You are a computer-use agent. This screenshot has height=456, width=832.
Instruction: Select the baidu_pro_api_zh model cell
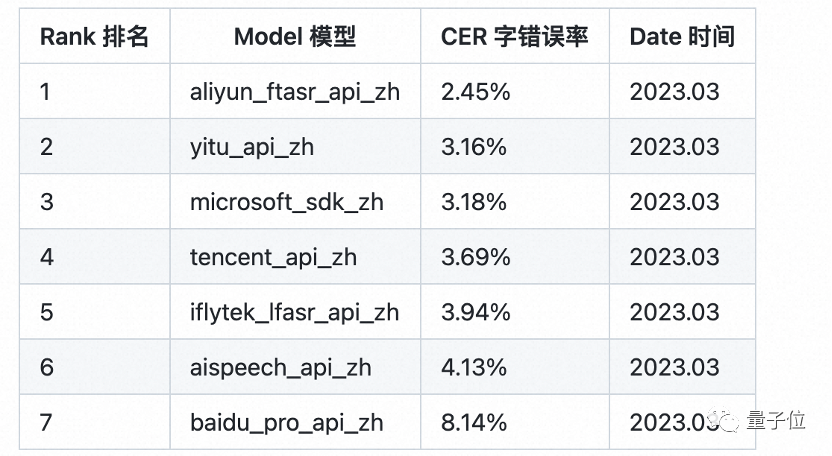point(286,422)
